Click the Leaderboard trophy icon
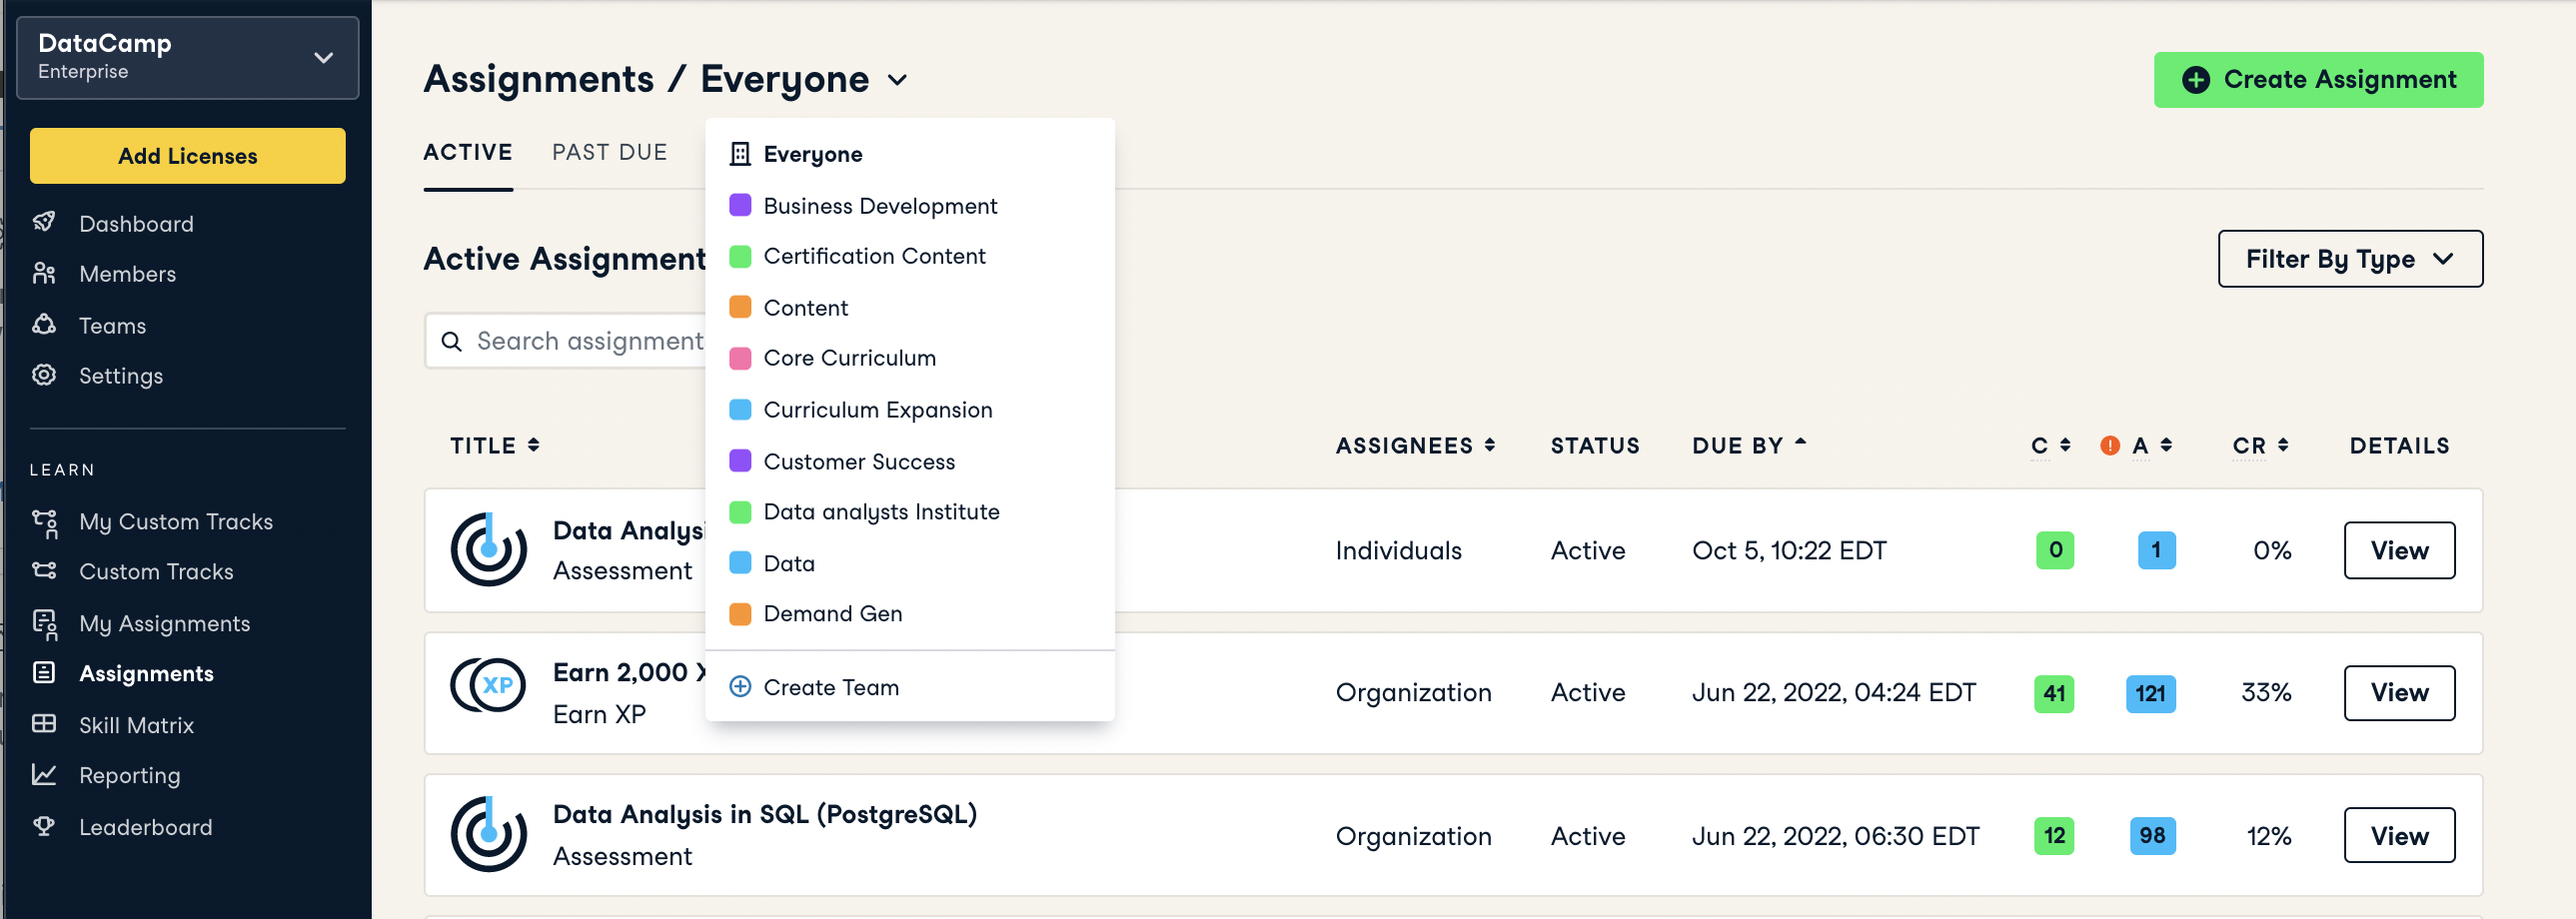 coord(44,826)
